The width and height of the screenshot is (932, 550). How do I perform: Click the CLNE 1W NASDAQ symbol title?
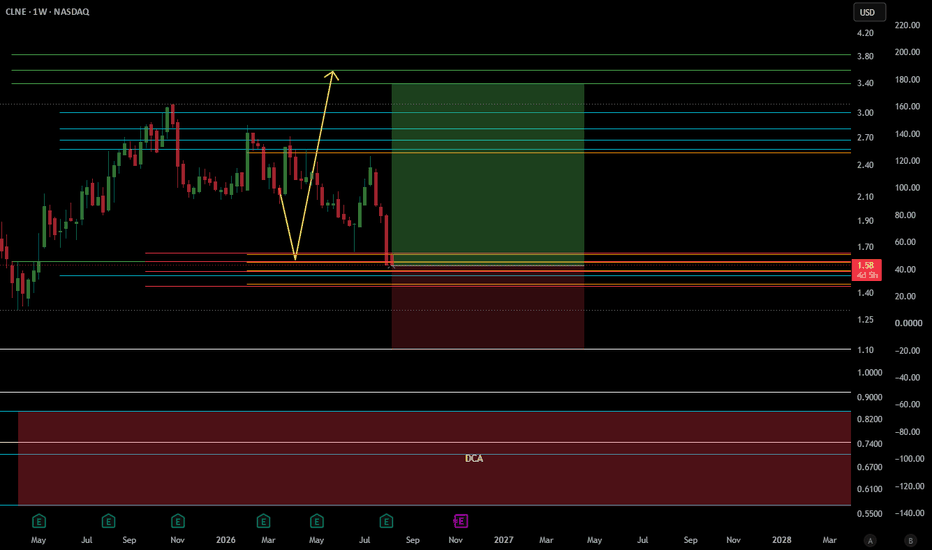(48, 12)
